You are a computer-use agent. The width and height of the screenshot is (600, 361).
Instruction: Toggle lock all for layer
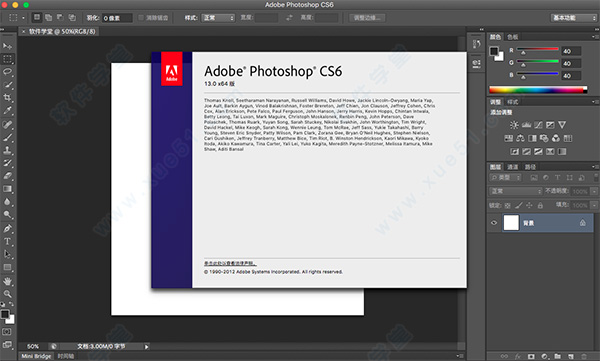(x=540, y=206)
